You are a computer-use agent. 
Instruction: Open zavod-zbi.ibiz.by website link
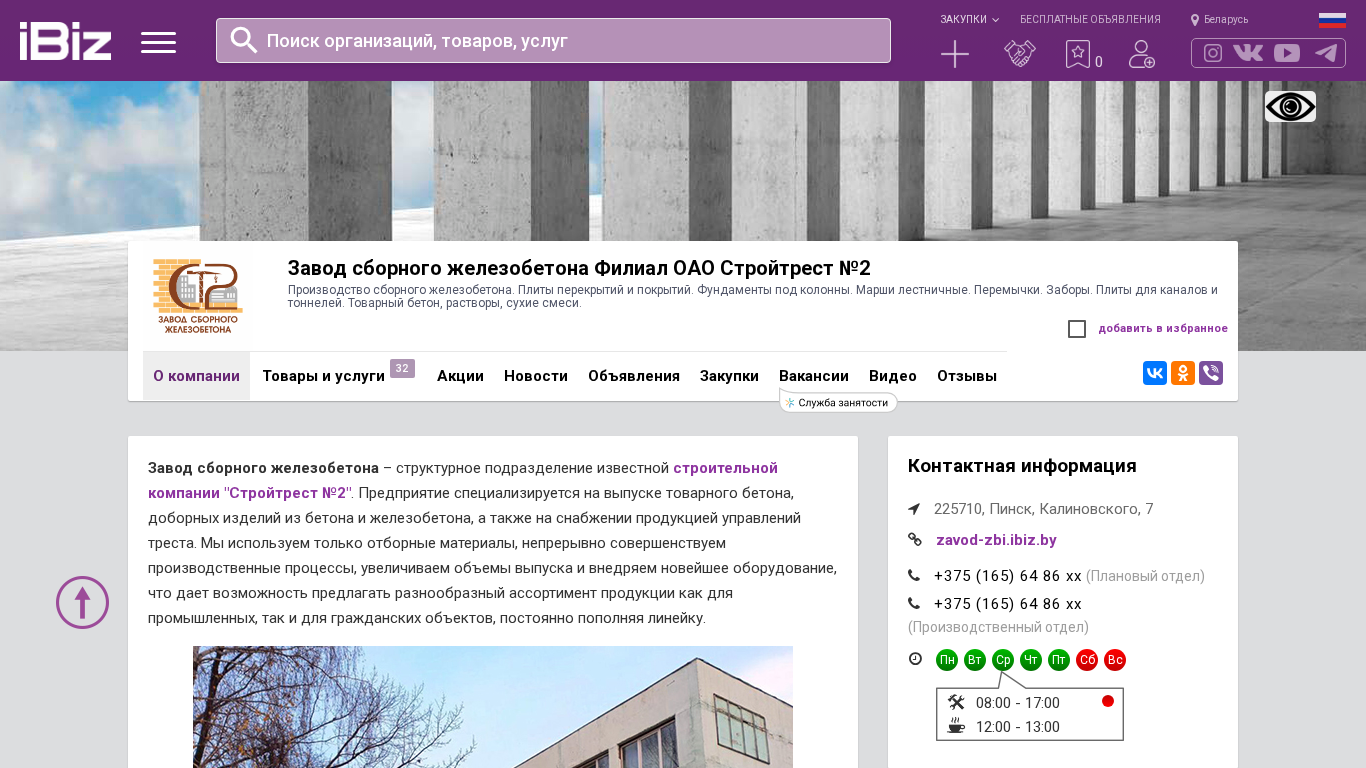point(996,540)
